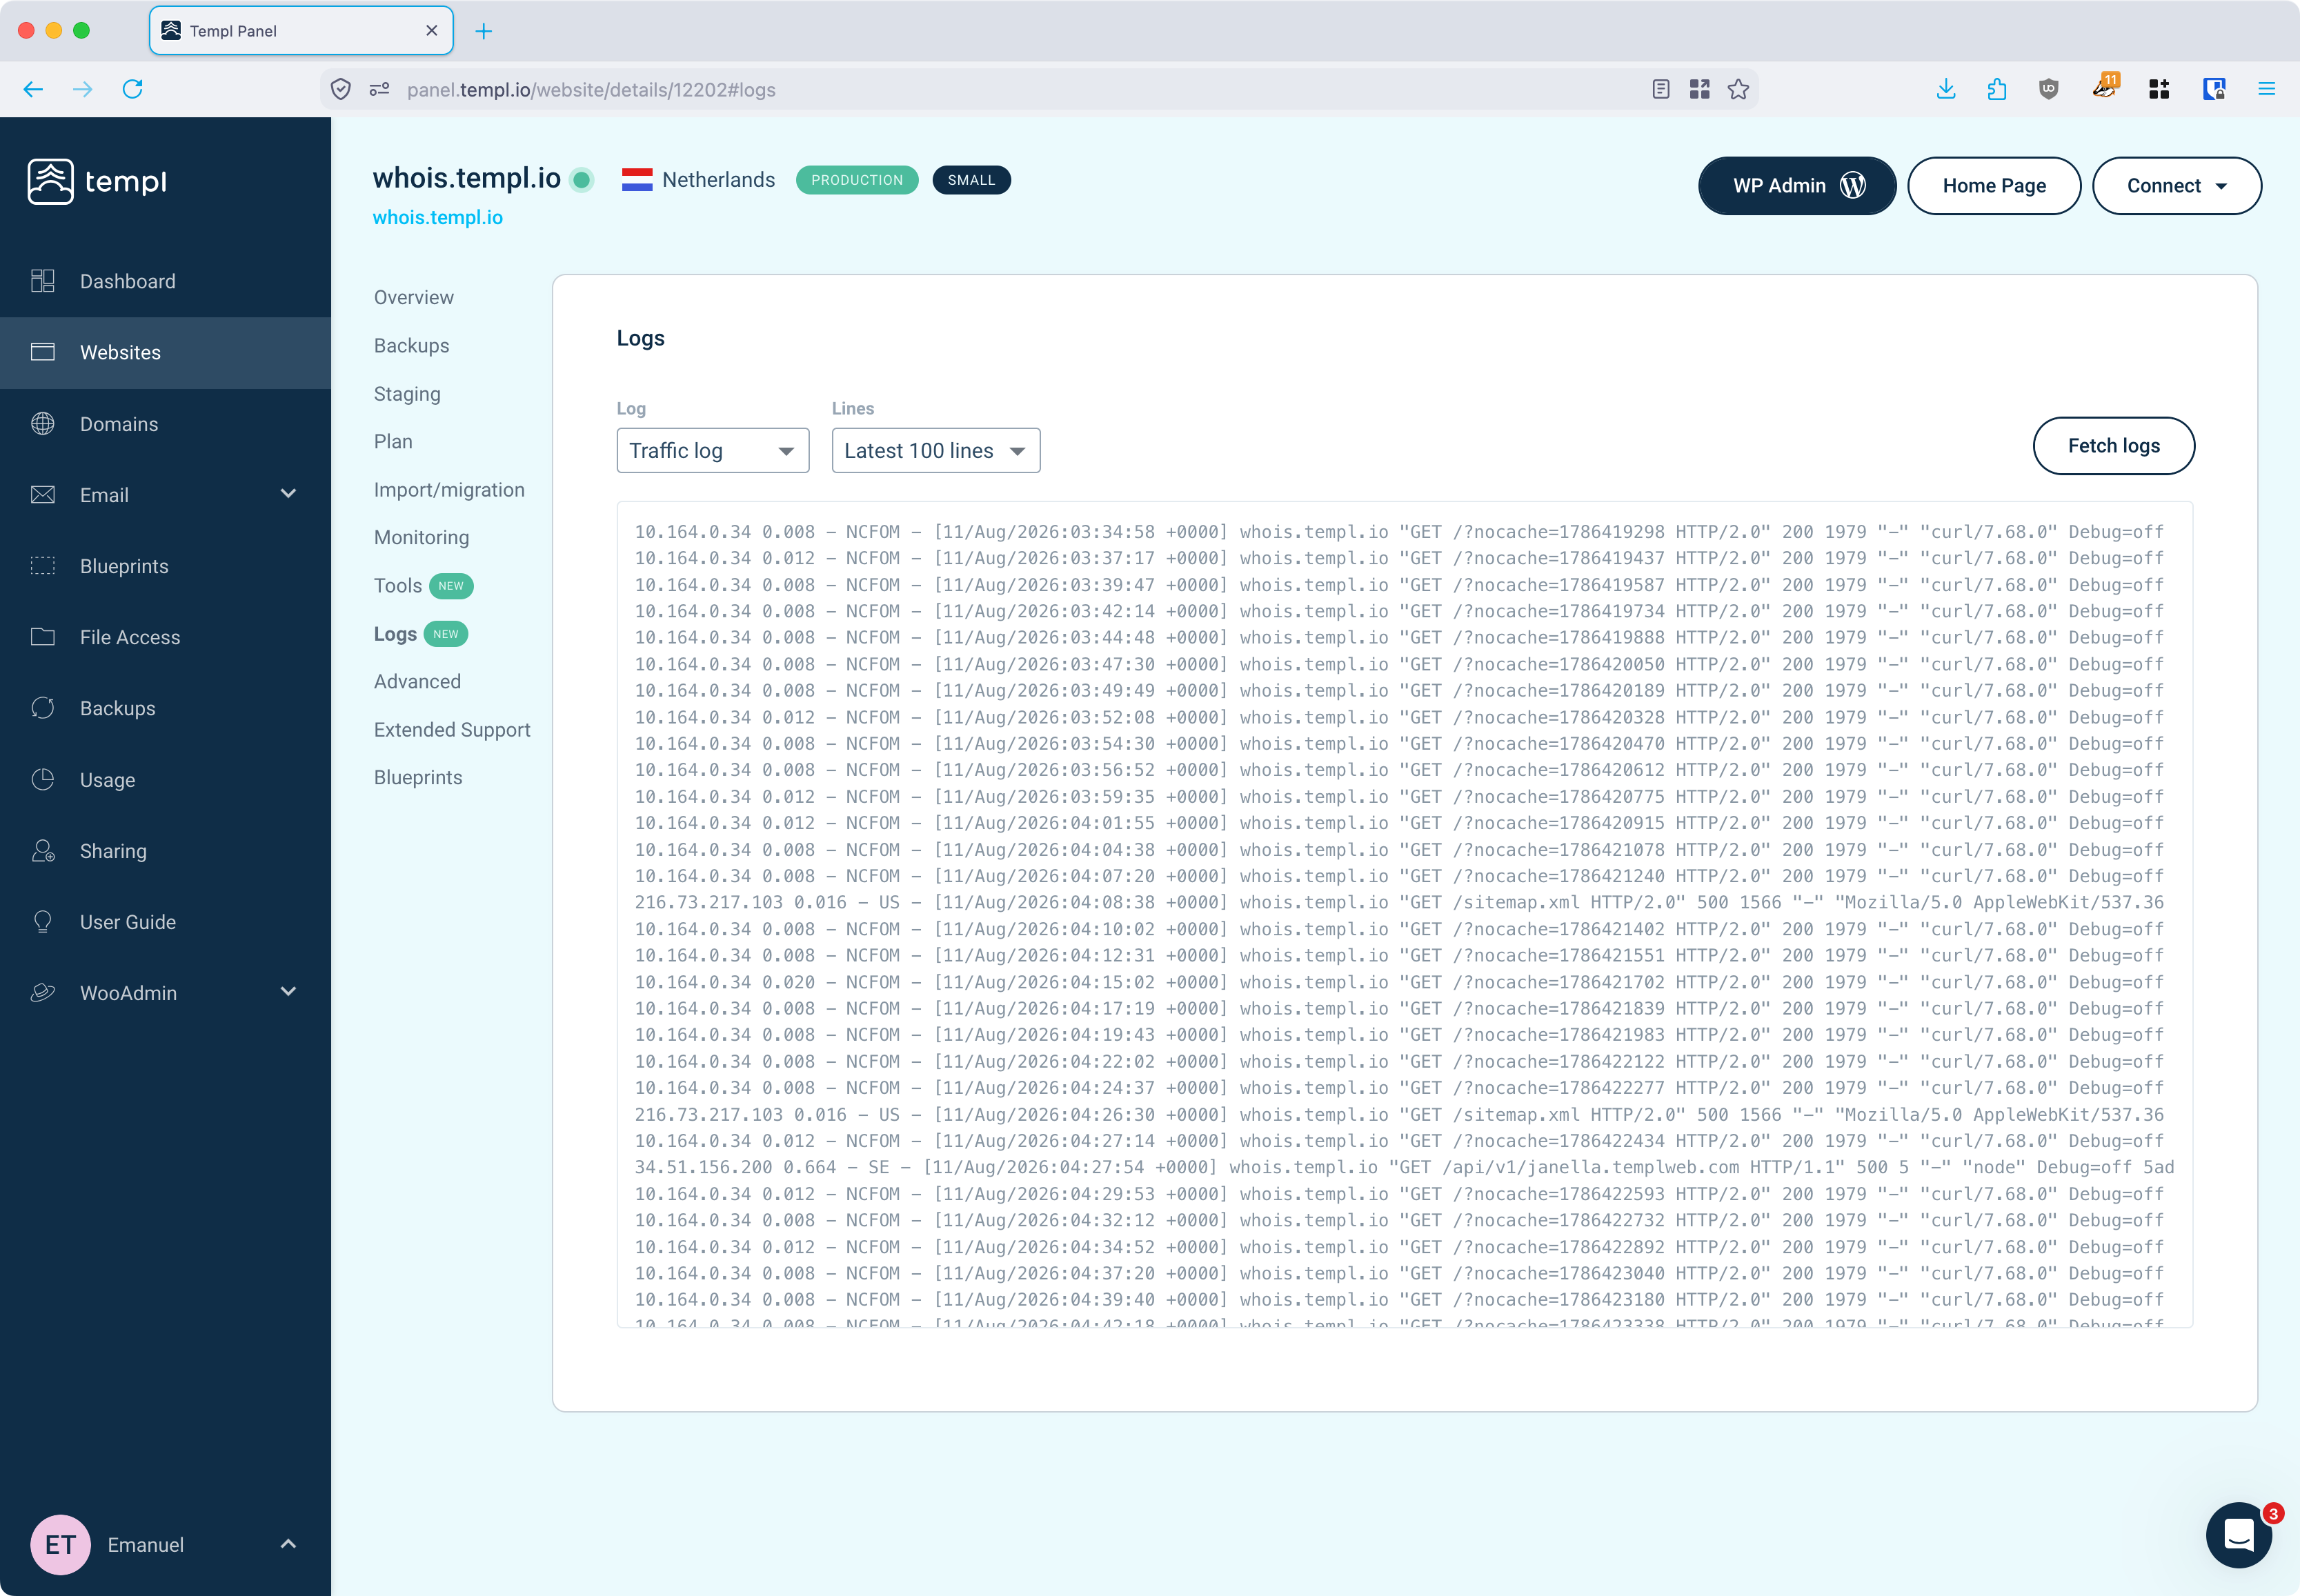Open Domains globe icon in sidebar

(43, 423)
